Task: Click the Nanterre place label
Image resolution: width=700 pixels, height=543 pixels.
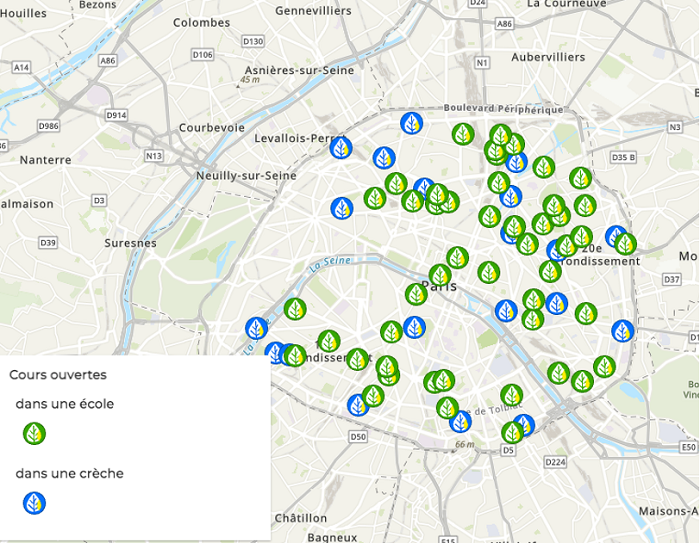Action: (46, 160)
